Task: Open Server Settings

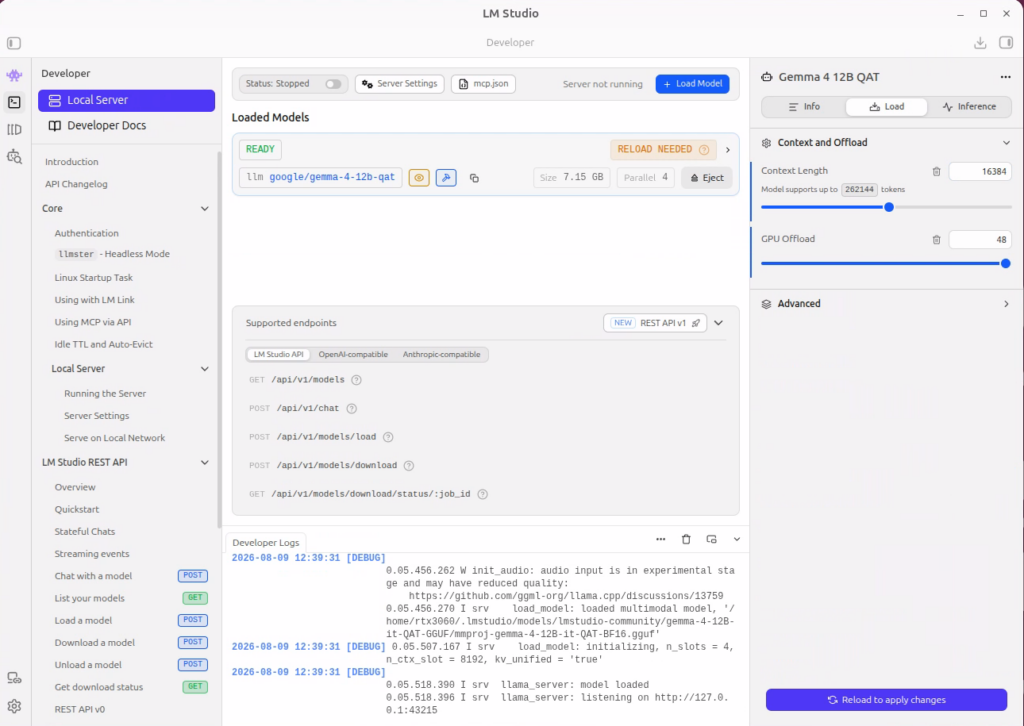Action: (400, 84)
